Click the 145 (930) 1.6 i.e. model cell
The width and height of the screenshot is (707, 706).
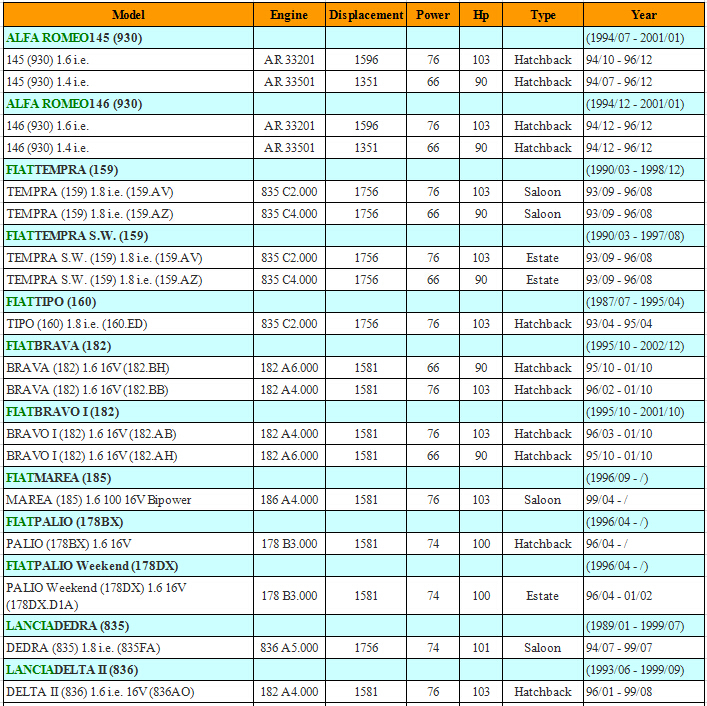click(x=128, y=60)
